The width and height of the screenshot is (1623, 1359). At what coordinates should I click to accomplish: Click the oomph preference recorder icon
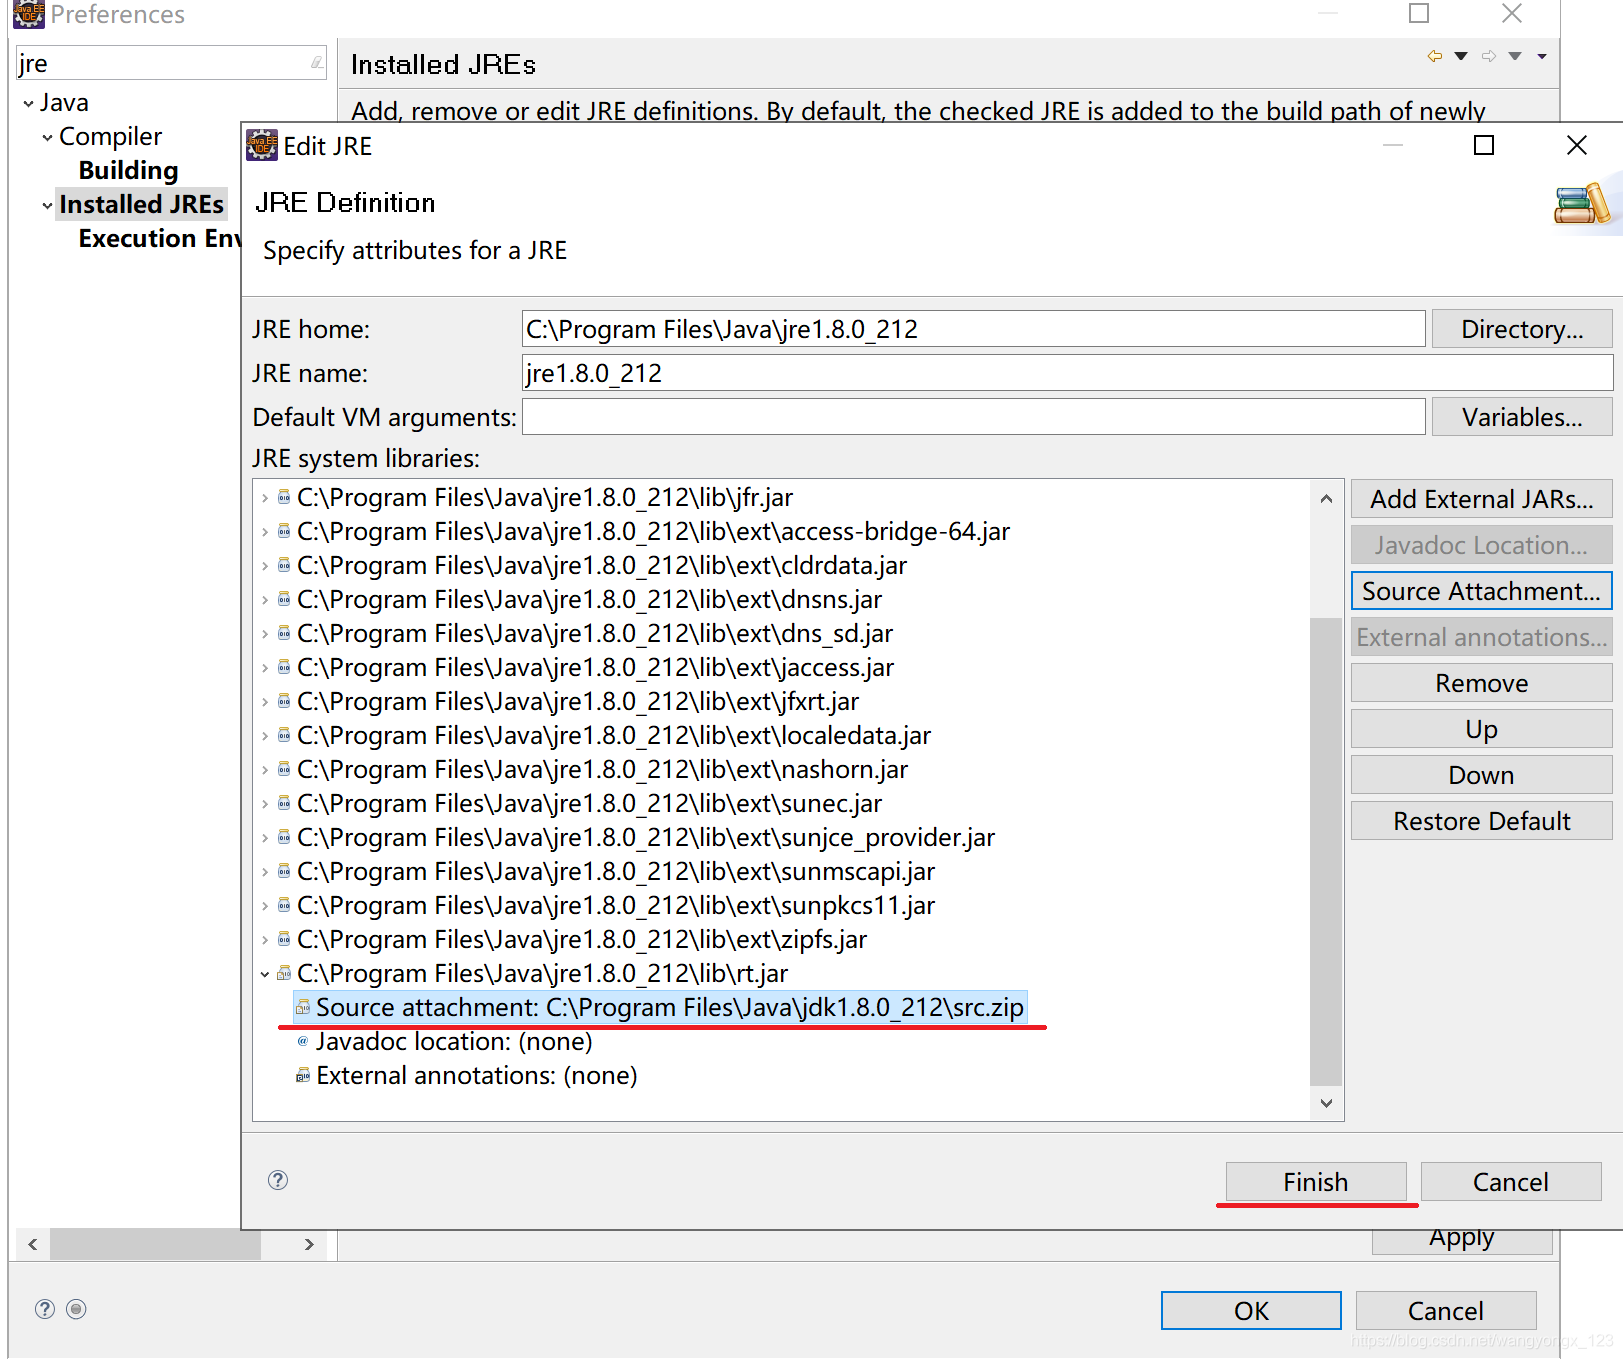click(76, 1309)
